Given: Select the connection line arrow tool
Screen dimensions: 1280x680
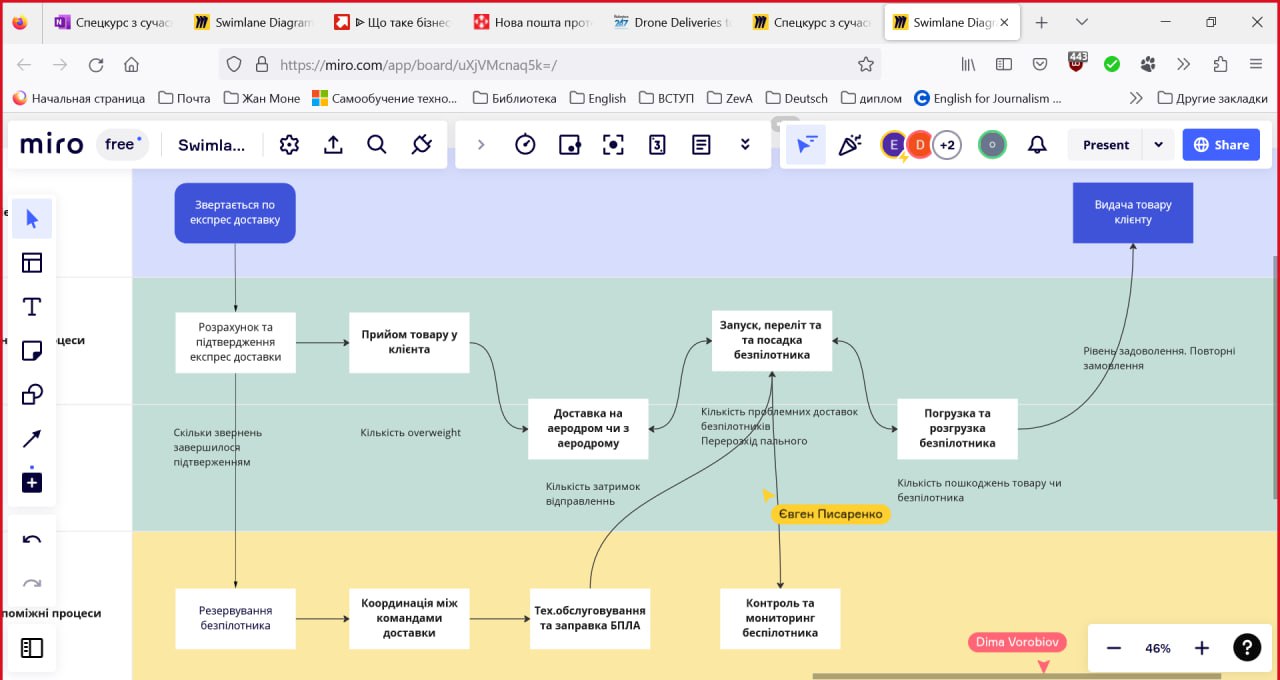Looking at the screenshot, I should coord(32,439).
